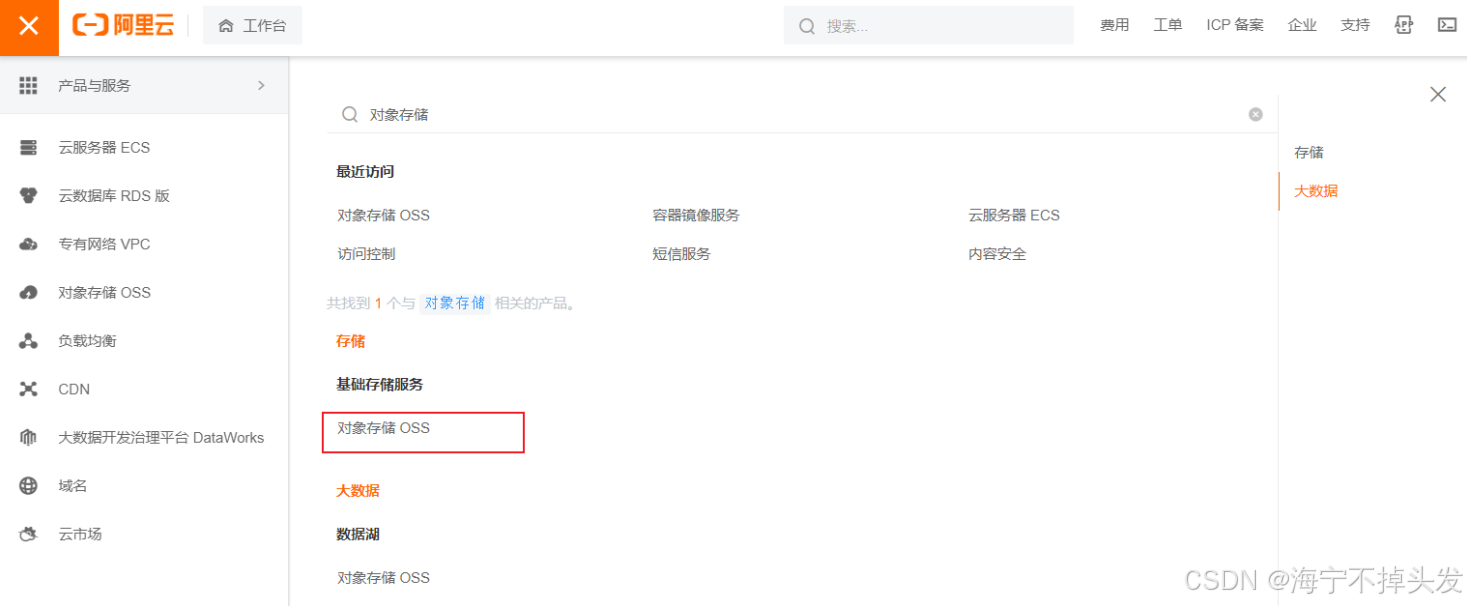The height and width of the screenshot is (606, 1467).
Task: Open the 工作台 home button
Action: pyautogui.click(x=252, y=26)
